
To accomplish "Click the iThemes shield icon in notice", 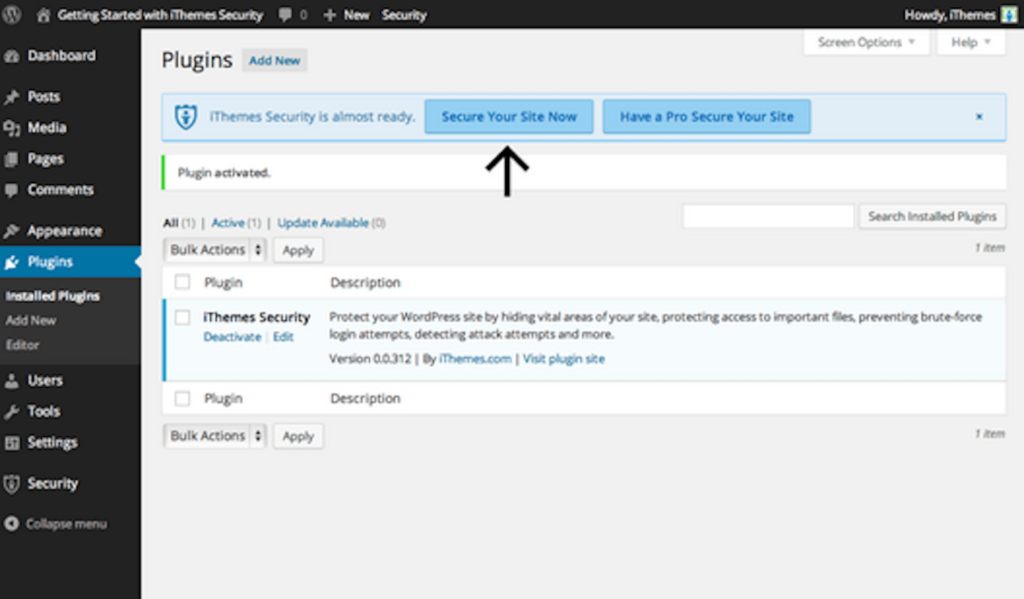I will [x=185, y=117].
